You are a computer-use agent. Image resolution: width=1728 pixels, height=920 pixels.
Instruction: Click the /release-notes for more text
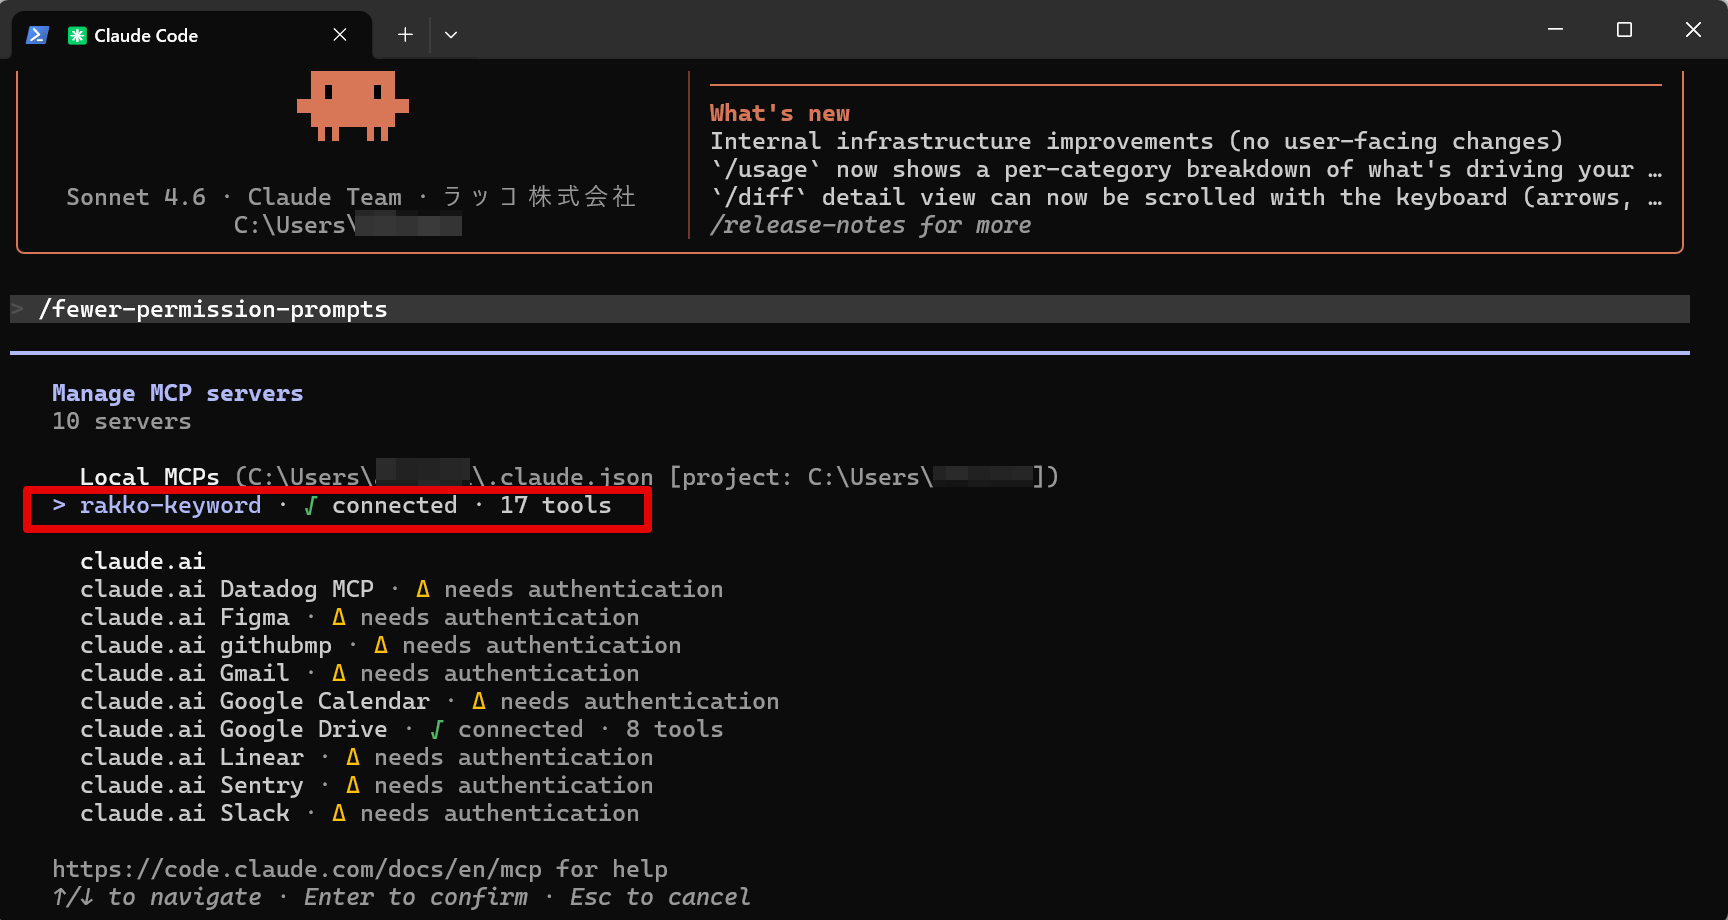870,225
